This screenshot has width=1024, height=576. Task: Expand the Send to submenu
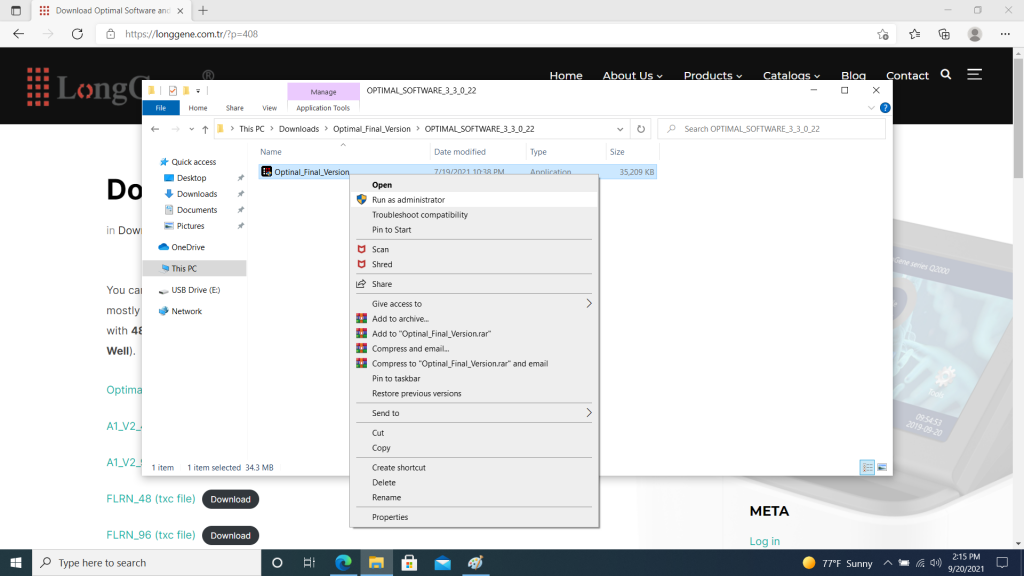[588, 413]
